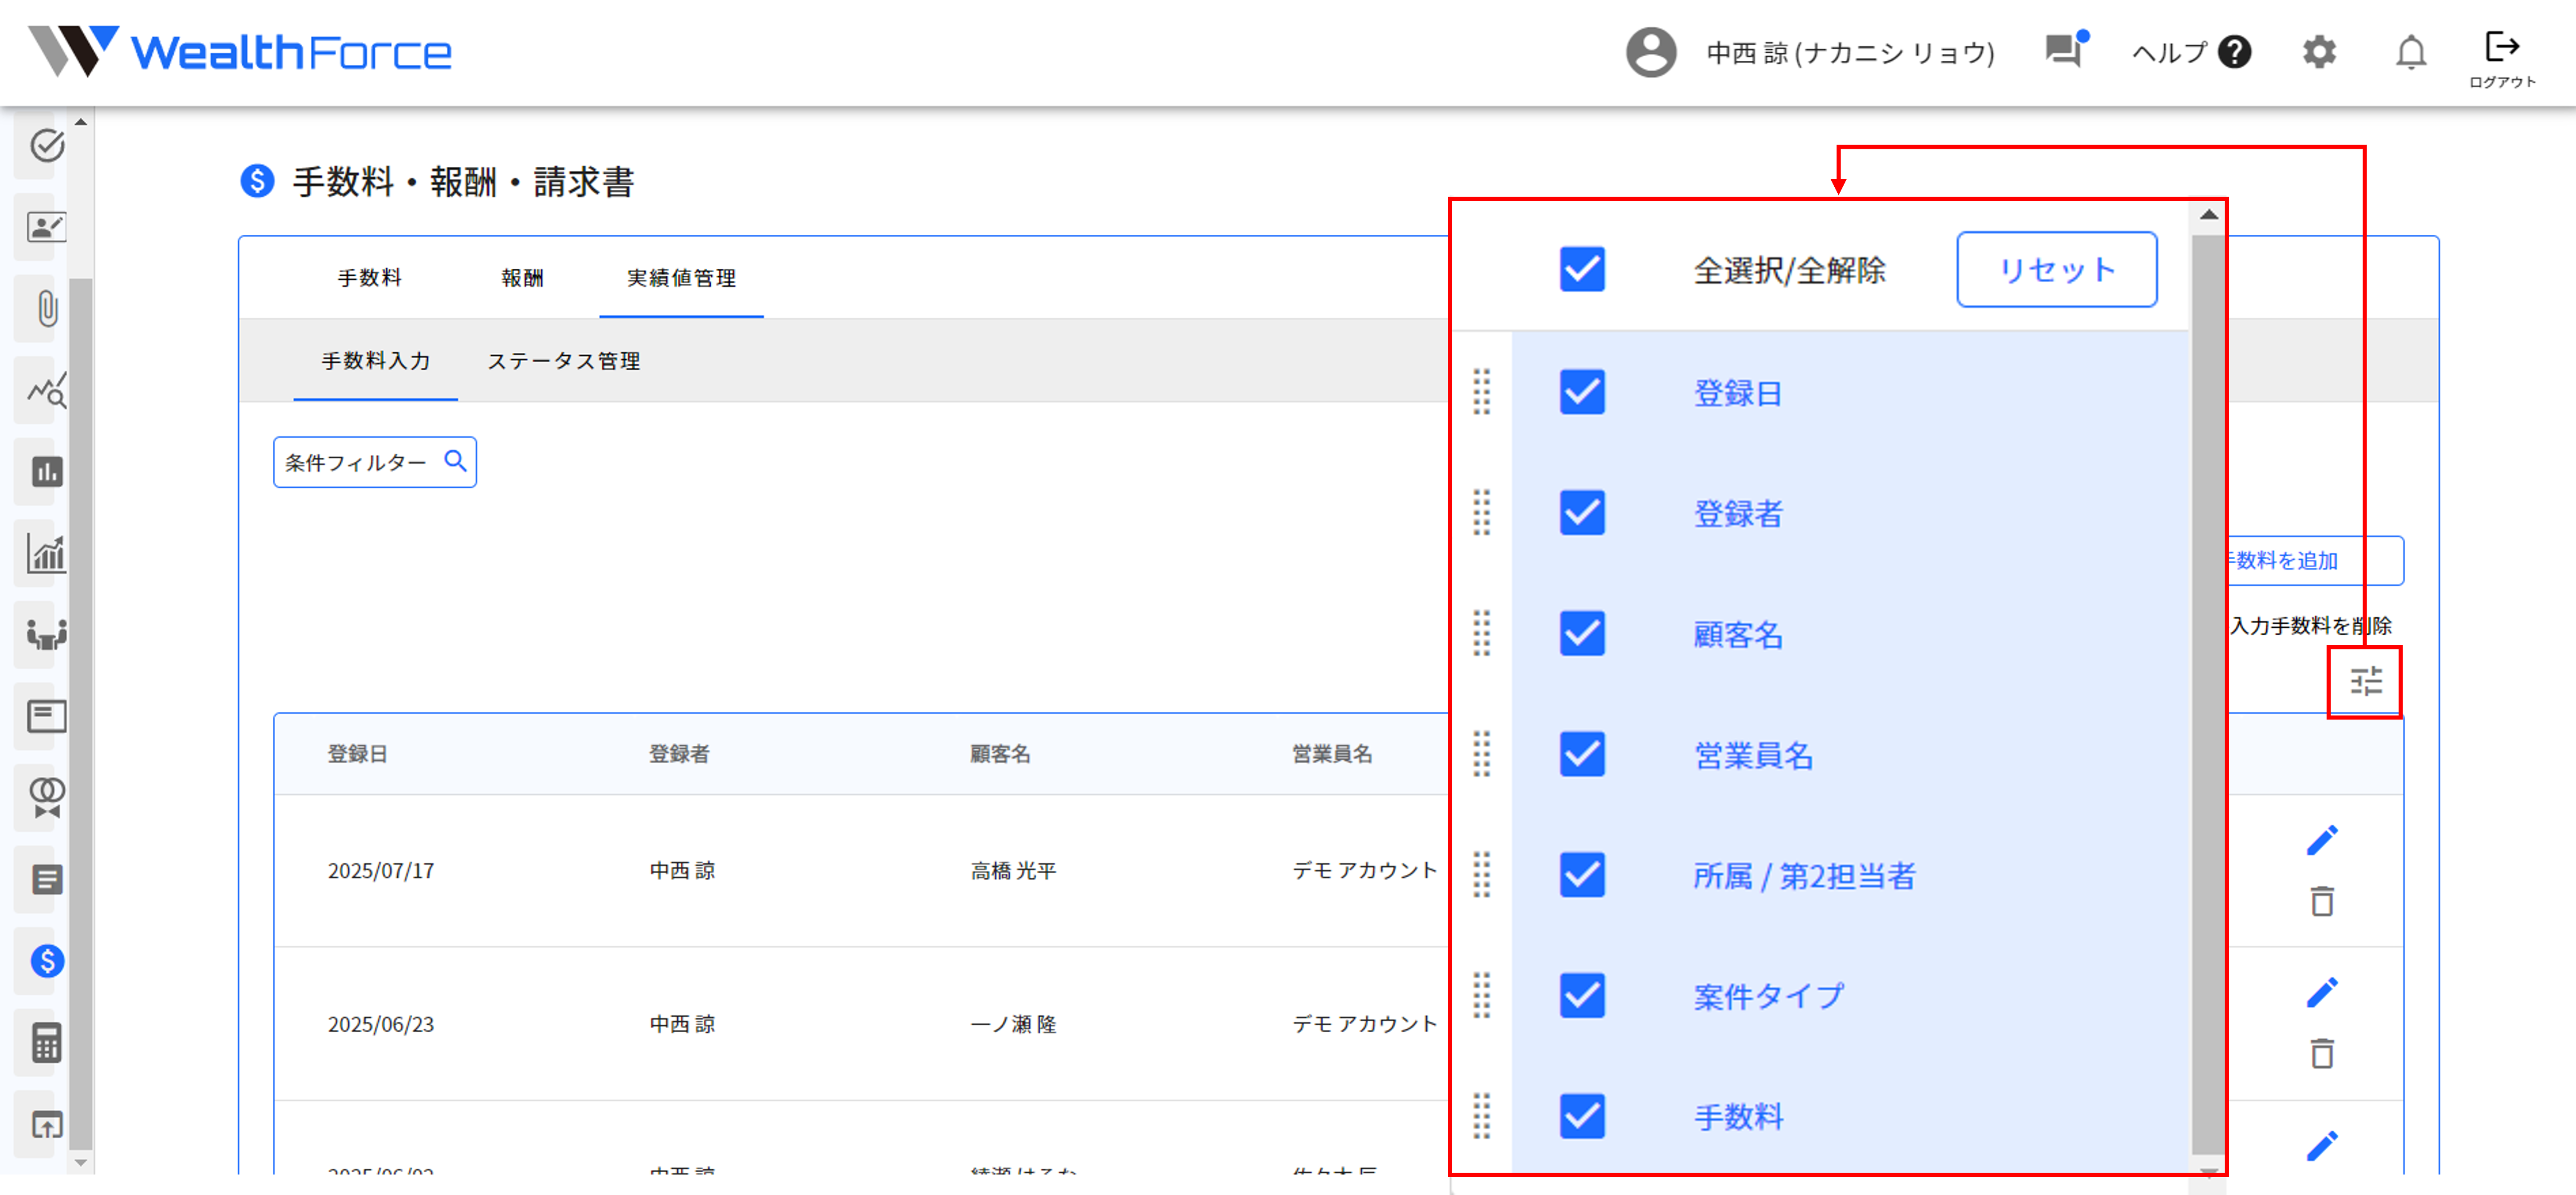This screenshot has height=1195, width=2576.
Task: Click the 一ノ瀬 隆 customer name cell
Action: click(x=1013, y=1024)
